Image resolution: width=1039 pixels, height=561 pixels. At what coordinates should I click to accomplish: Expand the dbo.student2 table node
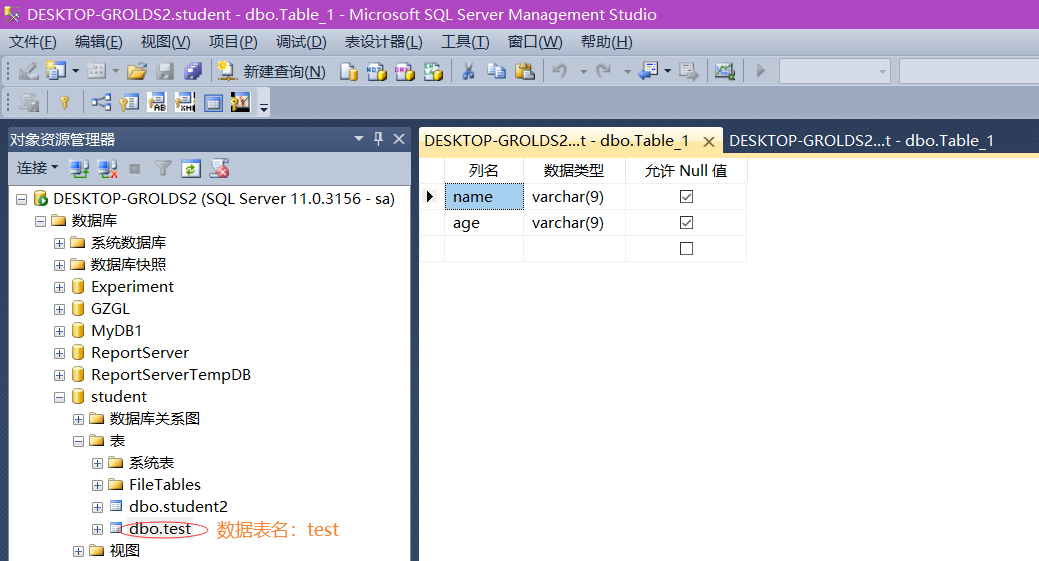tap(97, 507)
